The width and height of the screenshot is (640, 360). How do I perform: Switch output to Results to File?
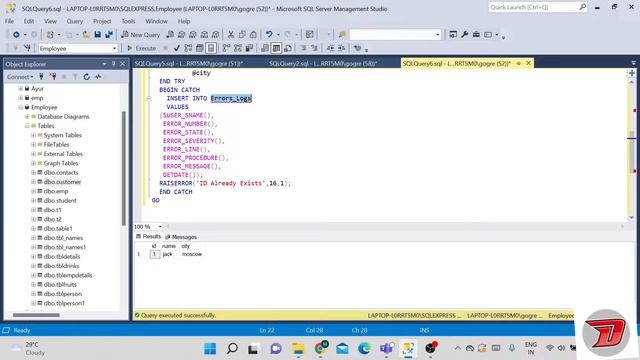[288, 48]
